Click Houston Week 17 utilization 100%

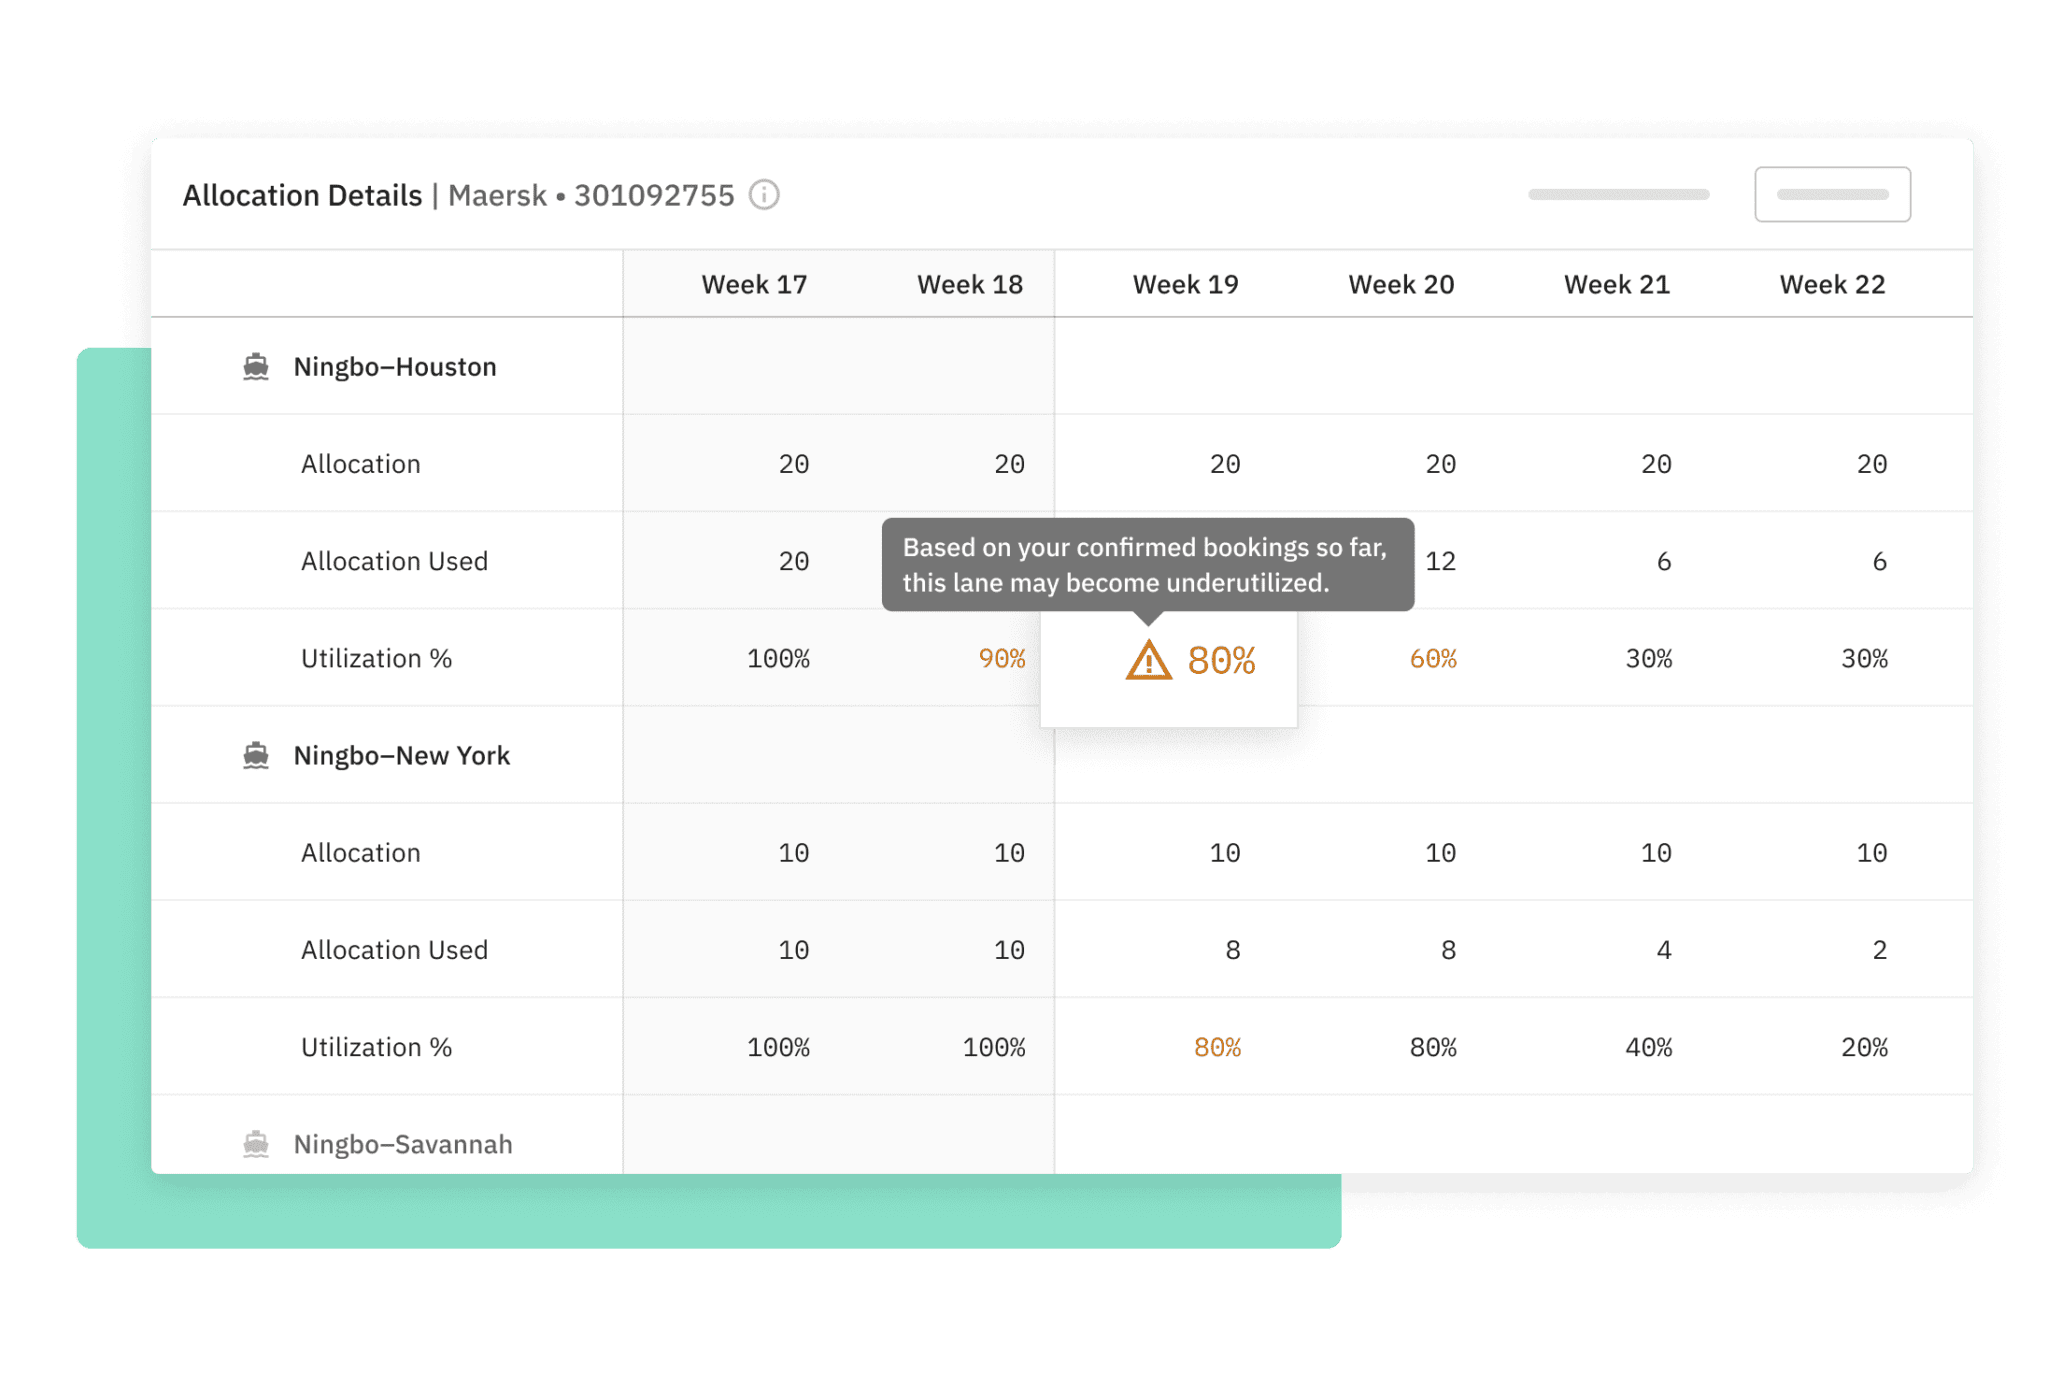tap(778, 658)
